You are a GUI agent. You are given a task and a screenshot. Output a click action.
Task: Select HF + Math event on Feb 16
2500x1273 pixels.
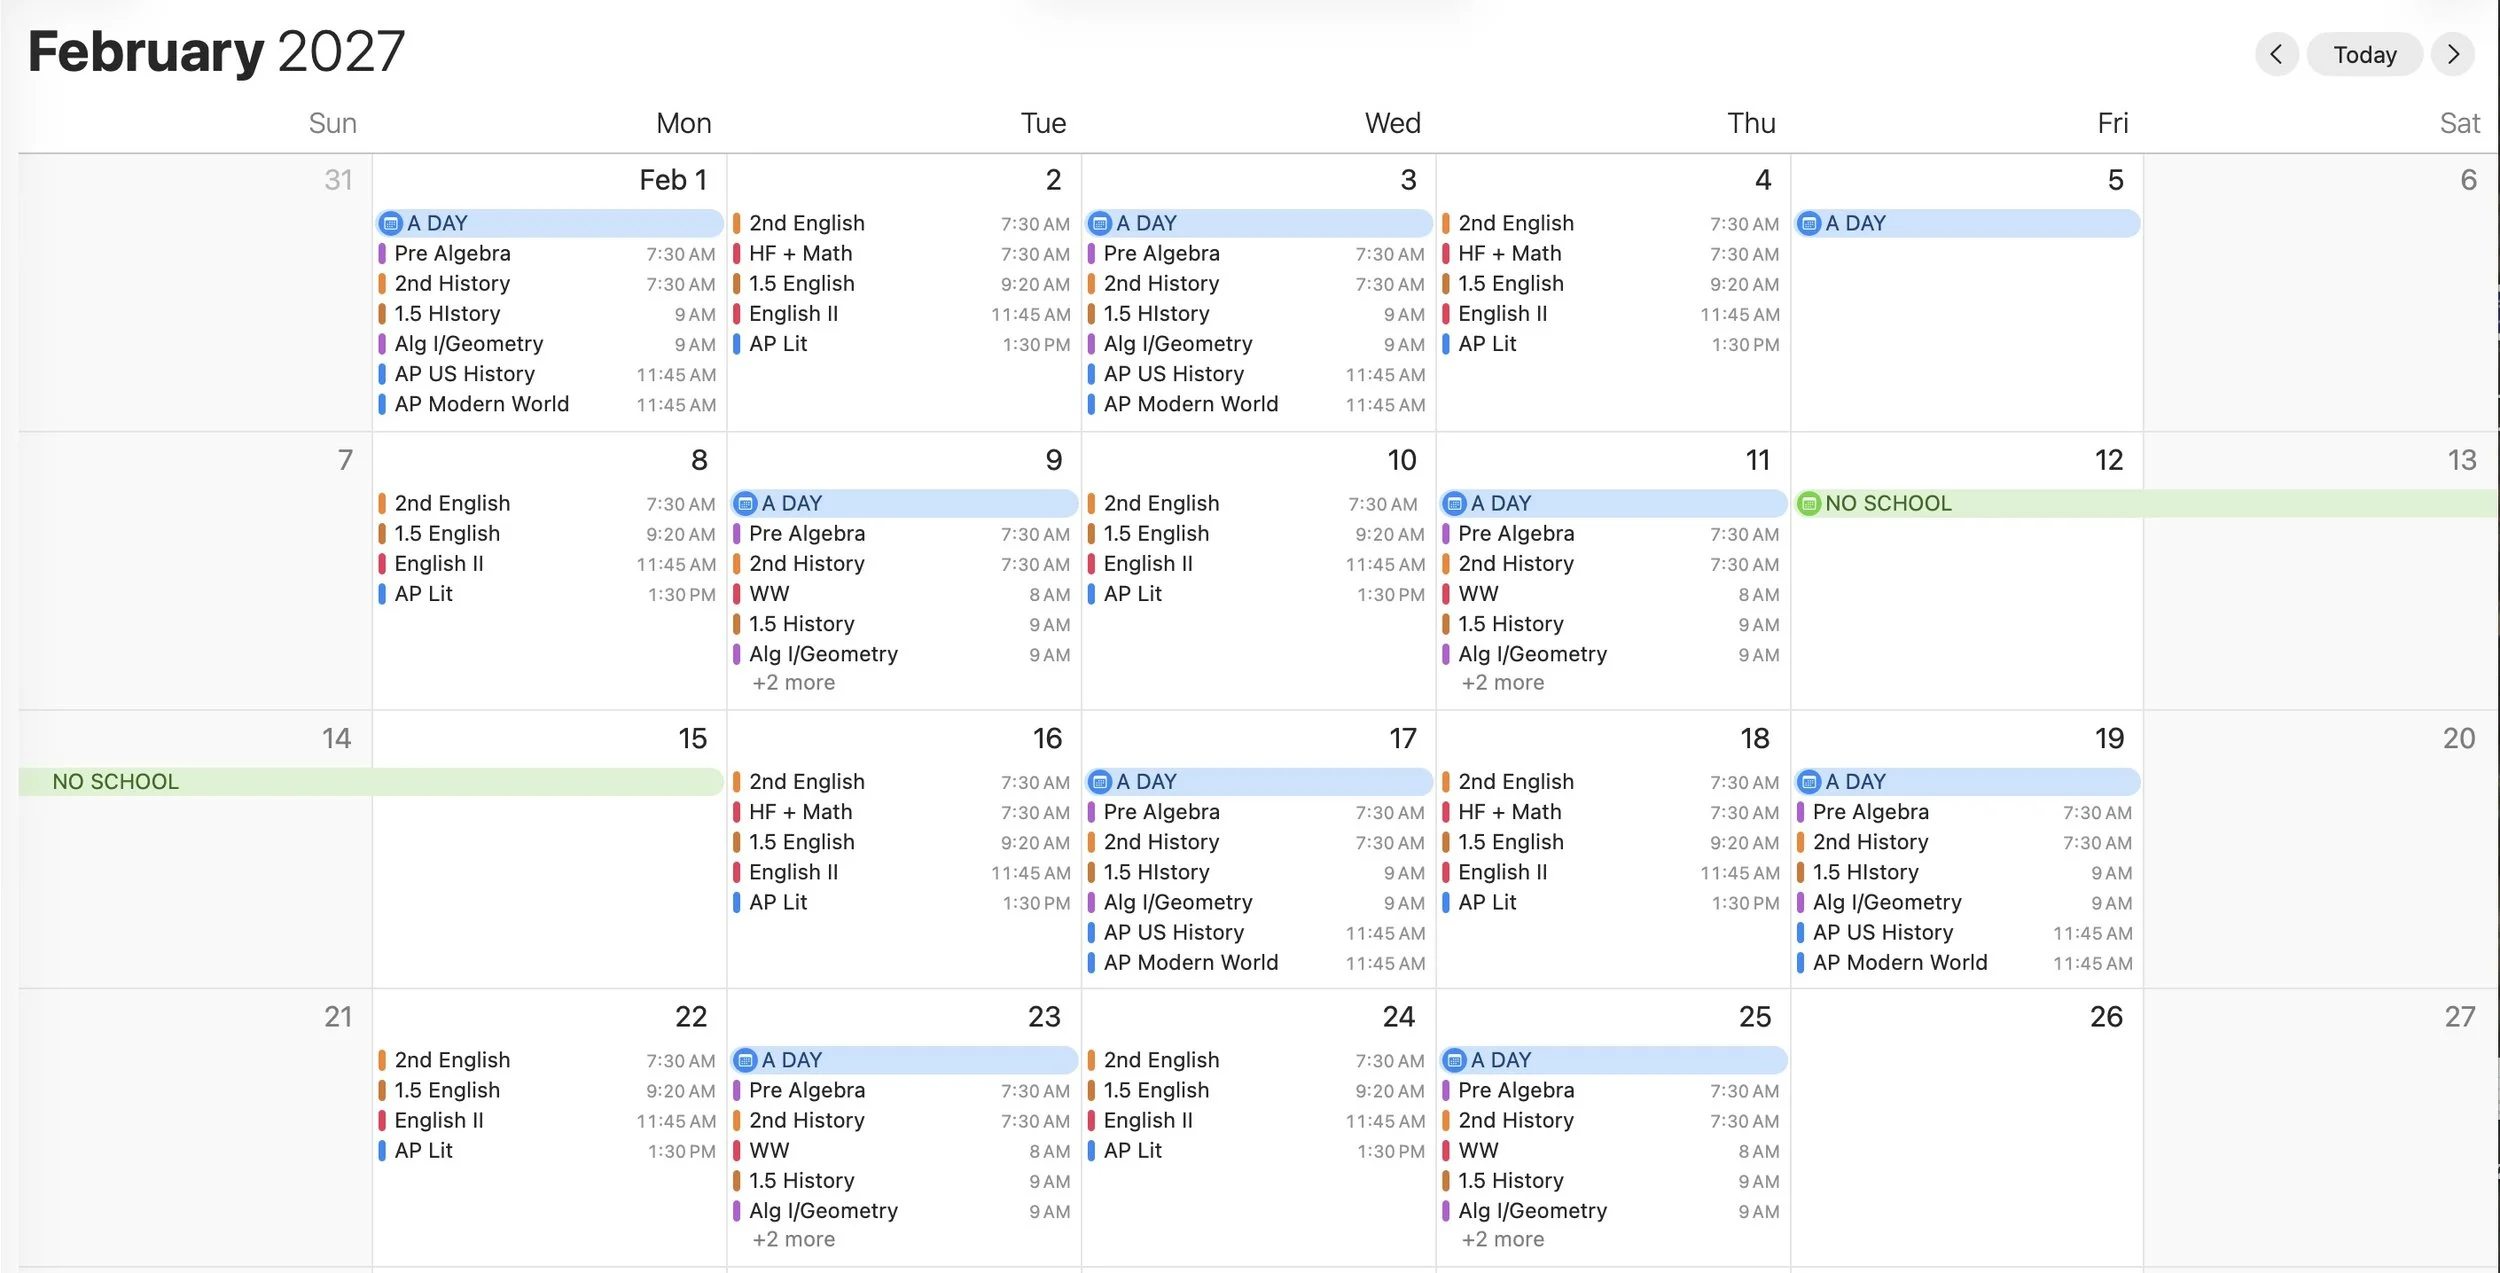(903, 812)
